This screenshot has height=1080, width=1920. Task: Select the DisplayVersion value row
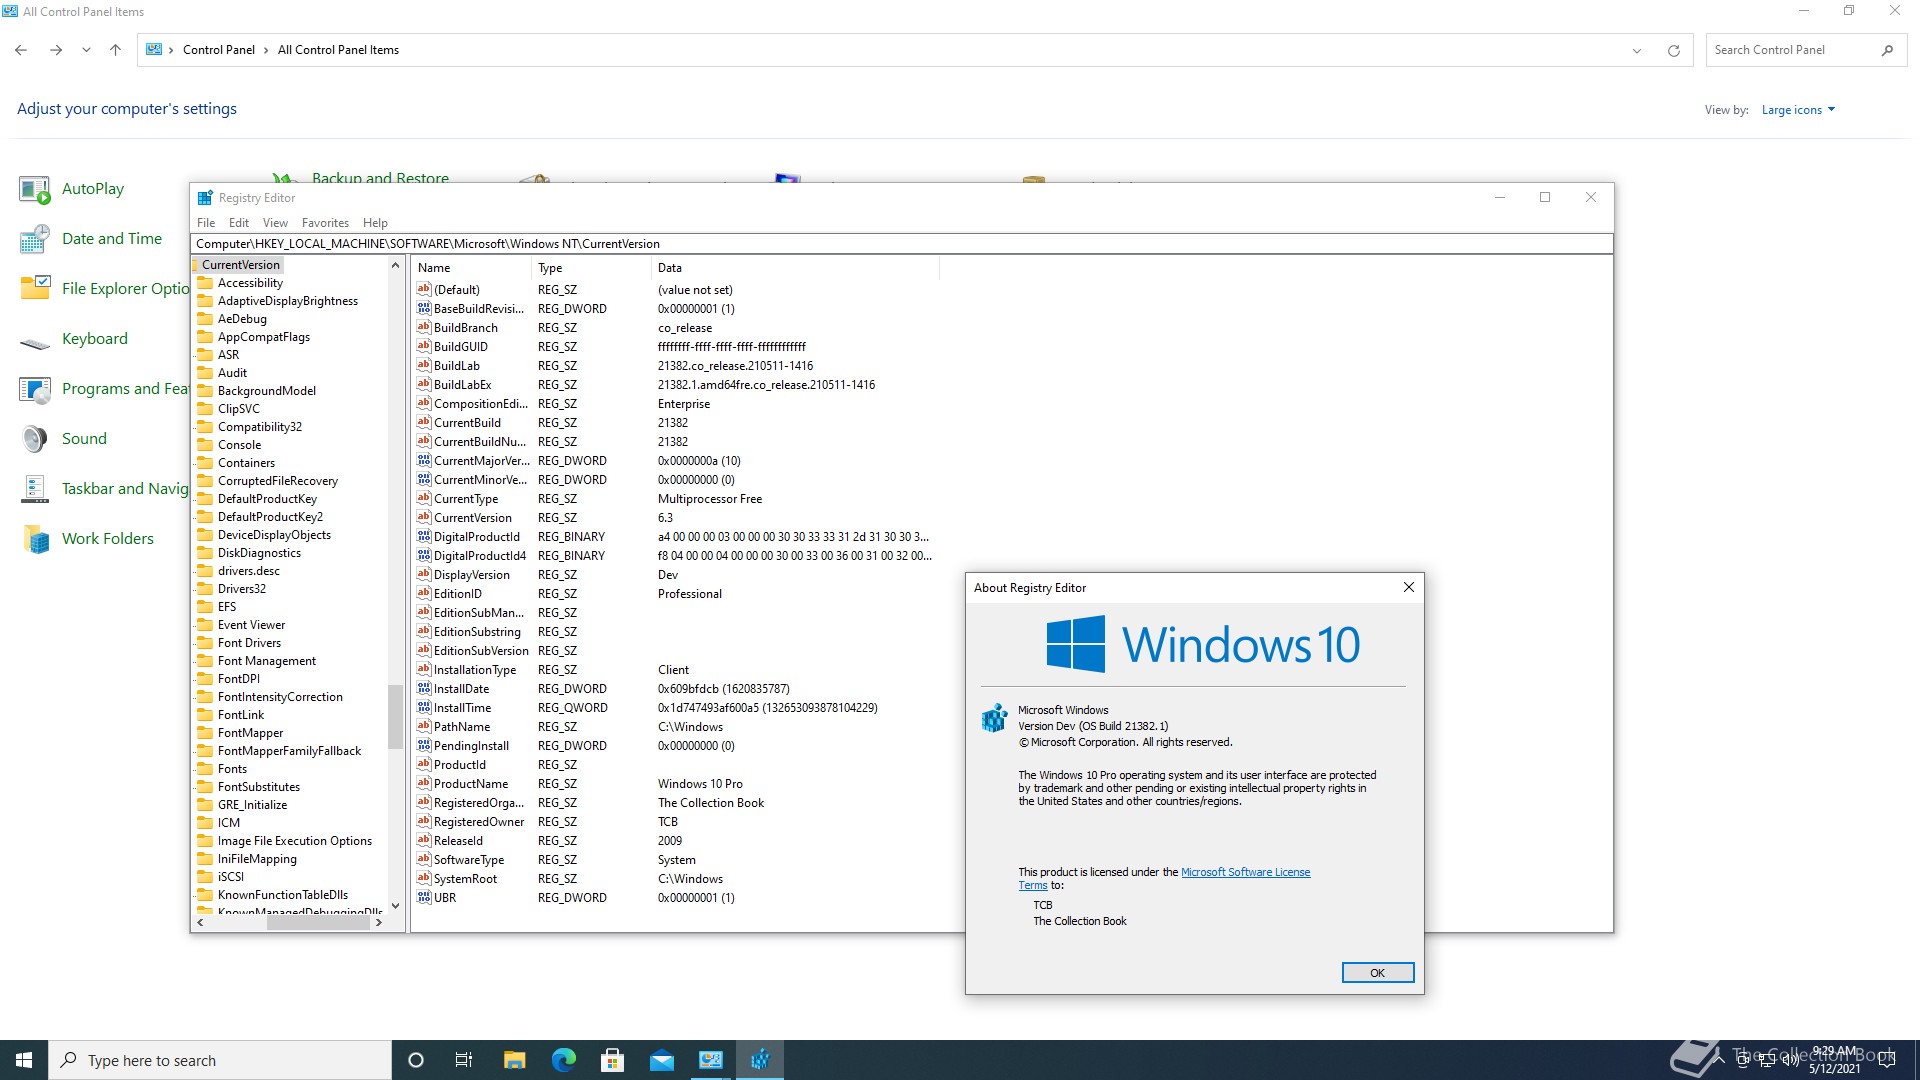(678, 575)
